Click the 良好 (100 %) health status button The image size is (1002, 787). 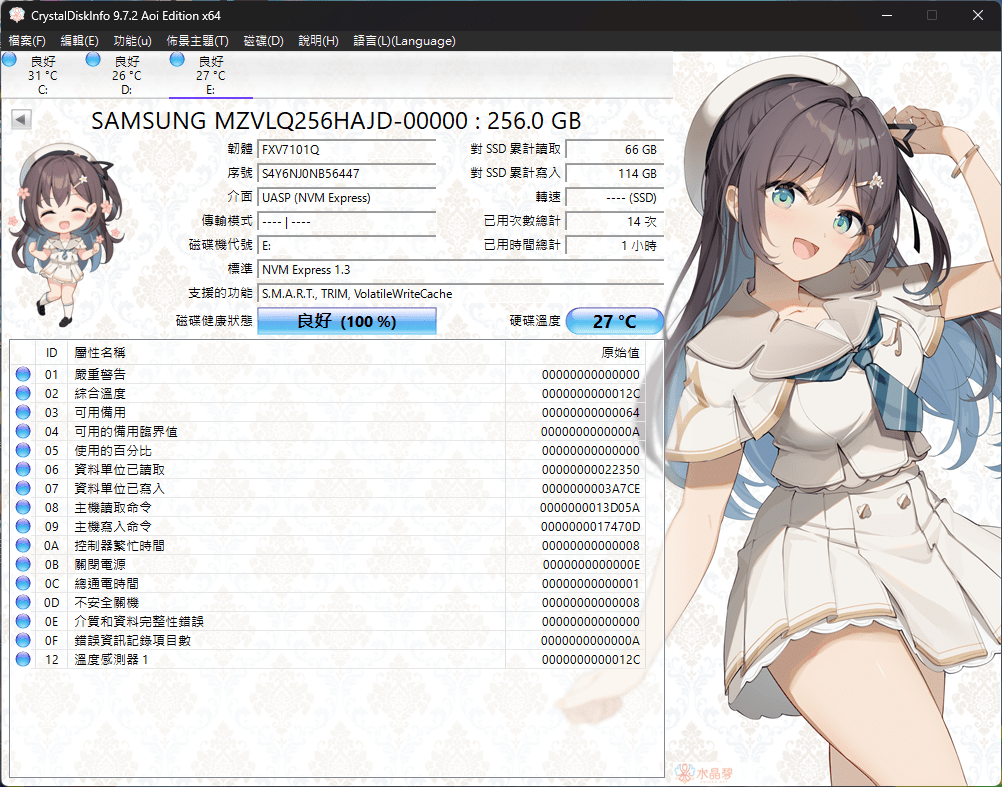pos(347,321)
